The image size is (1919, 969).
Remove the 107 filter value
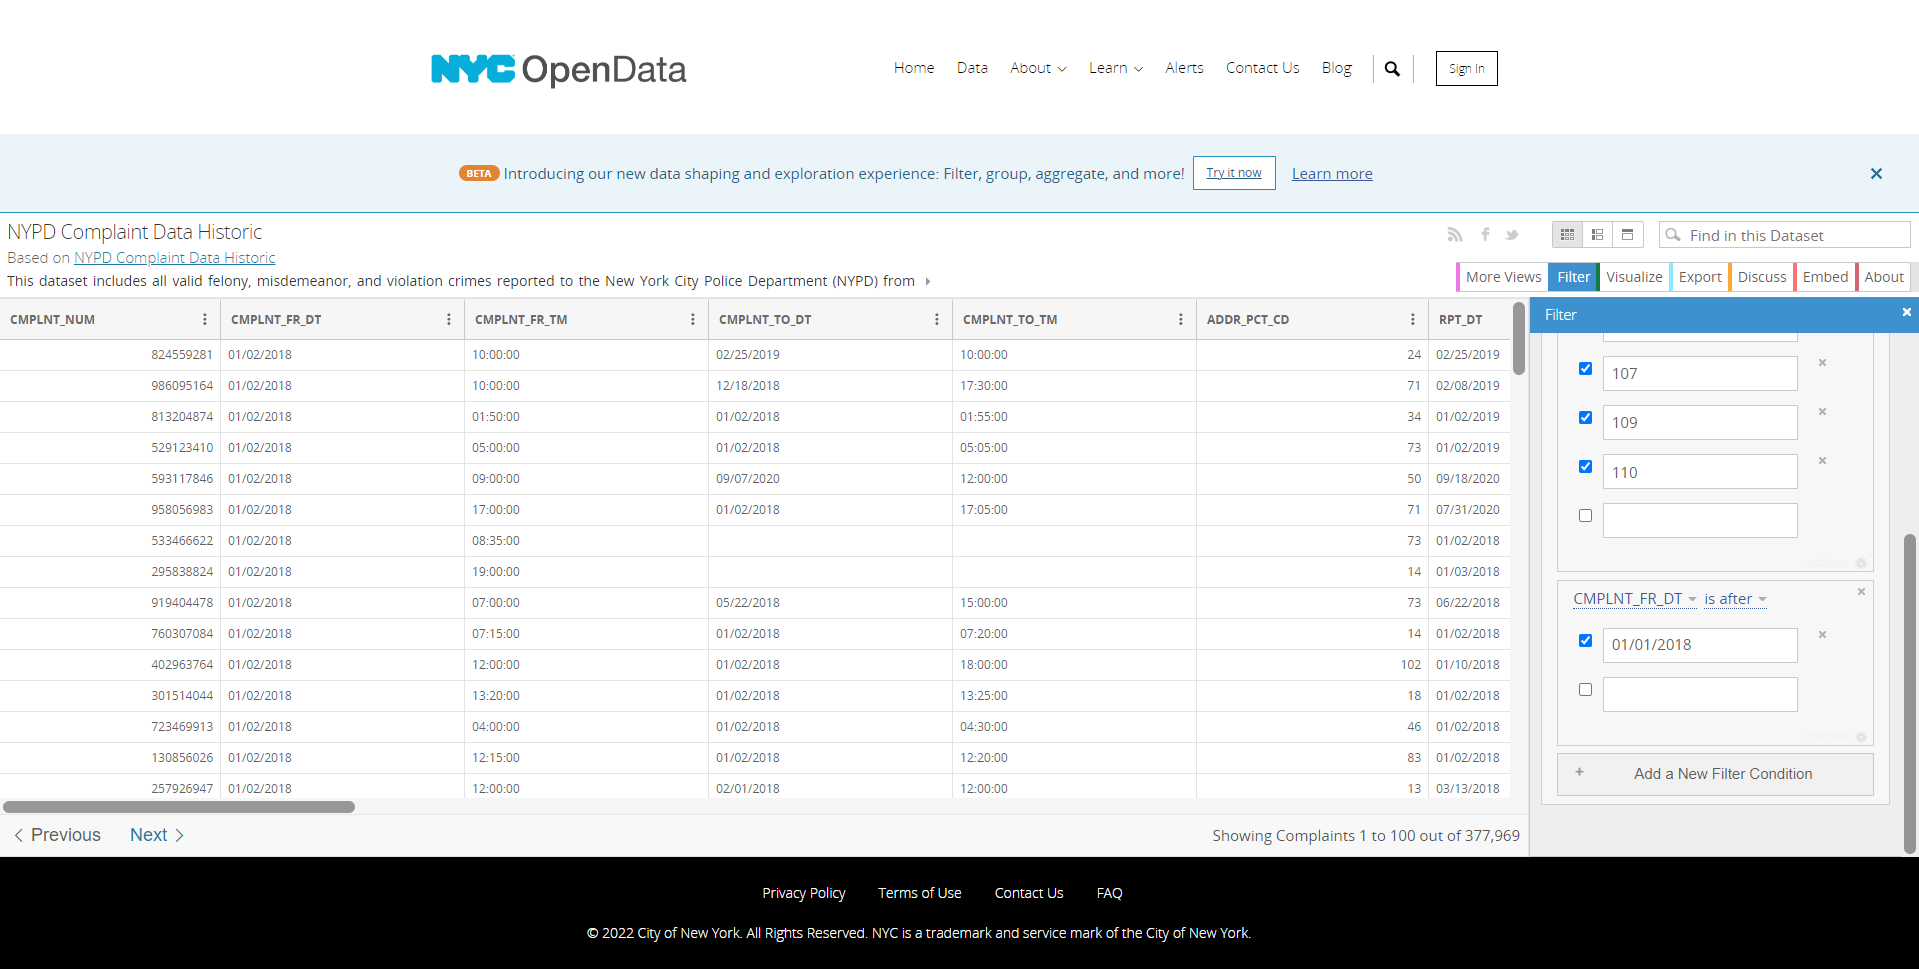(1822, 363)
